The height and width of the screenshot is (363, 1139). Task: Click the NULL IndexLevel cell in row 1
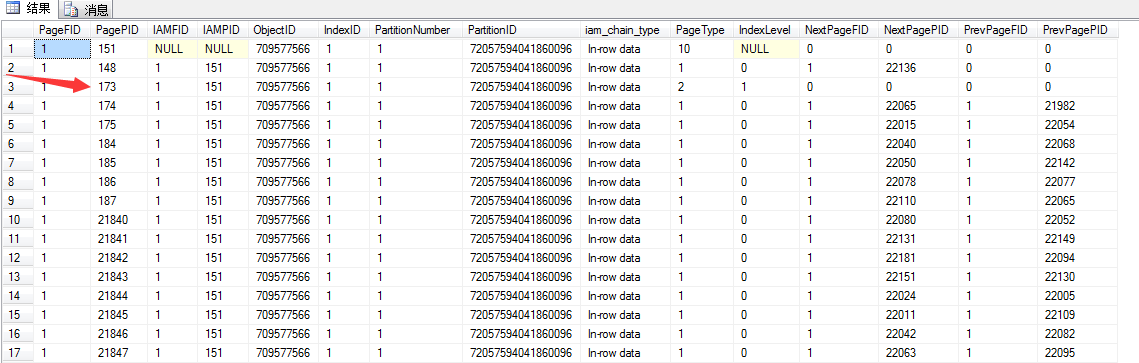767,49
